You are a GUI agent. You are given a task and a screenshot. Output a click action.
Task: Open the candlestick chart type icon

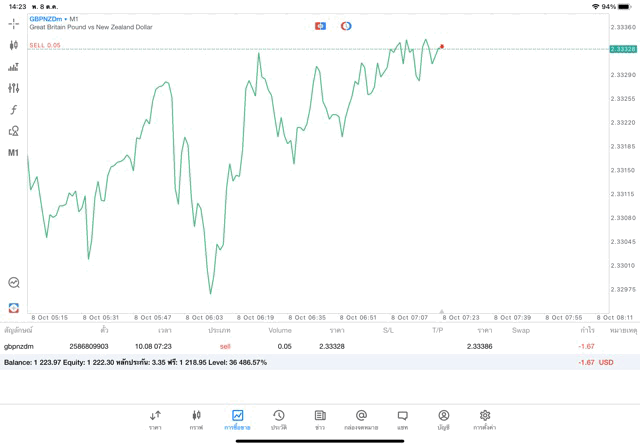[x=14, y=45]
